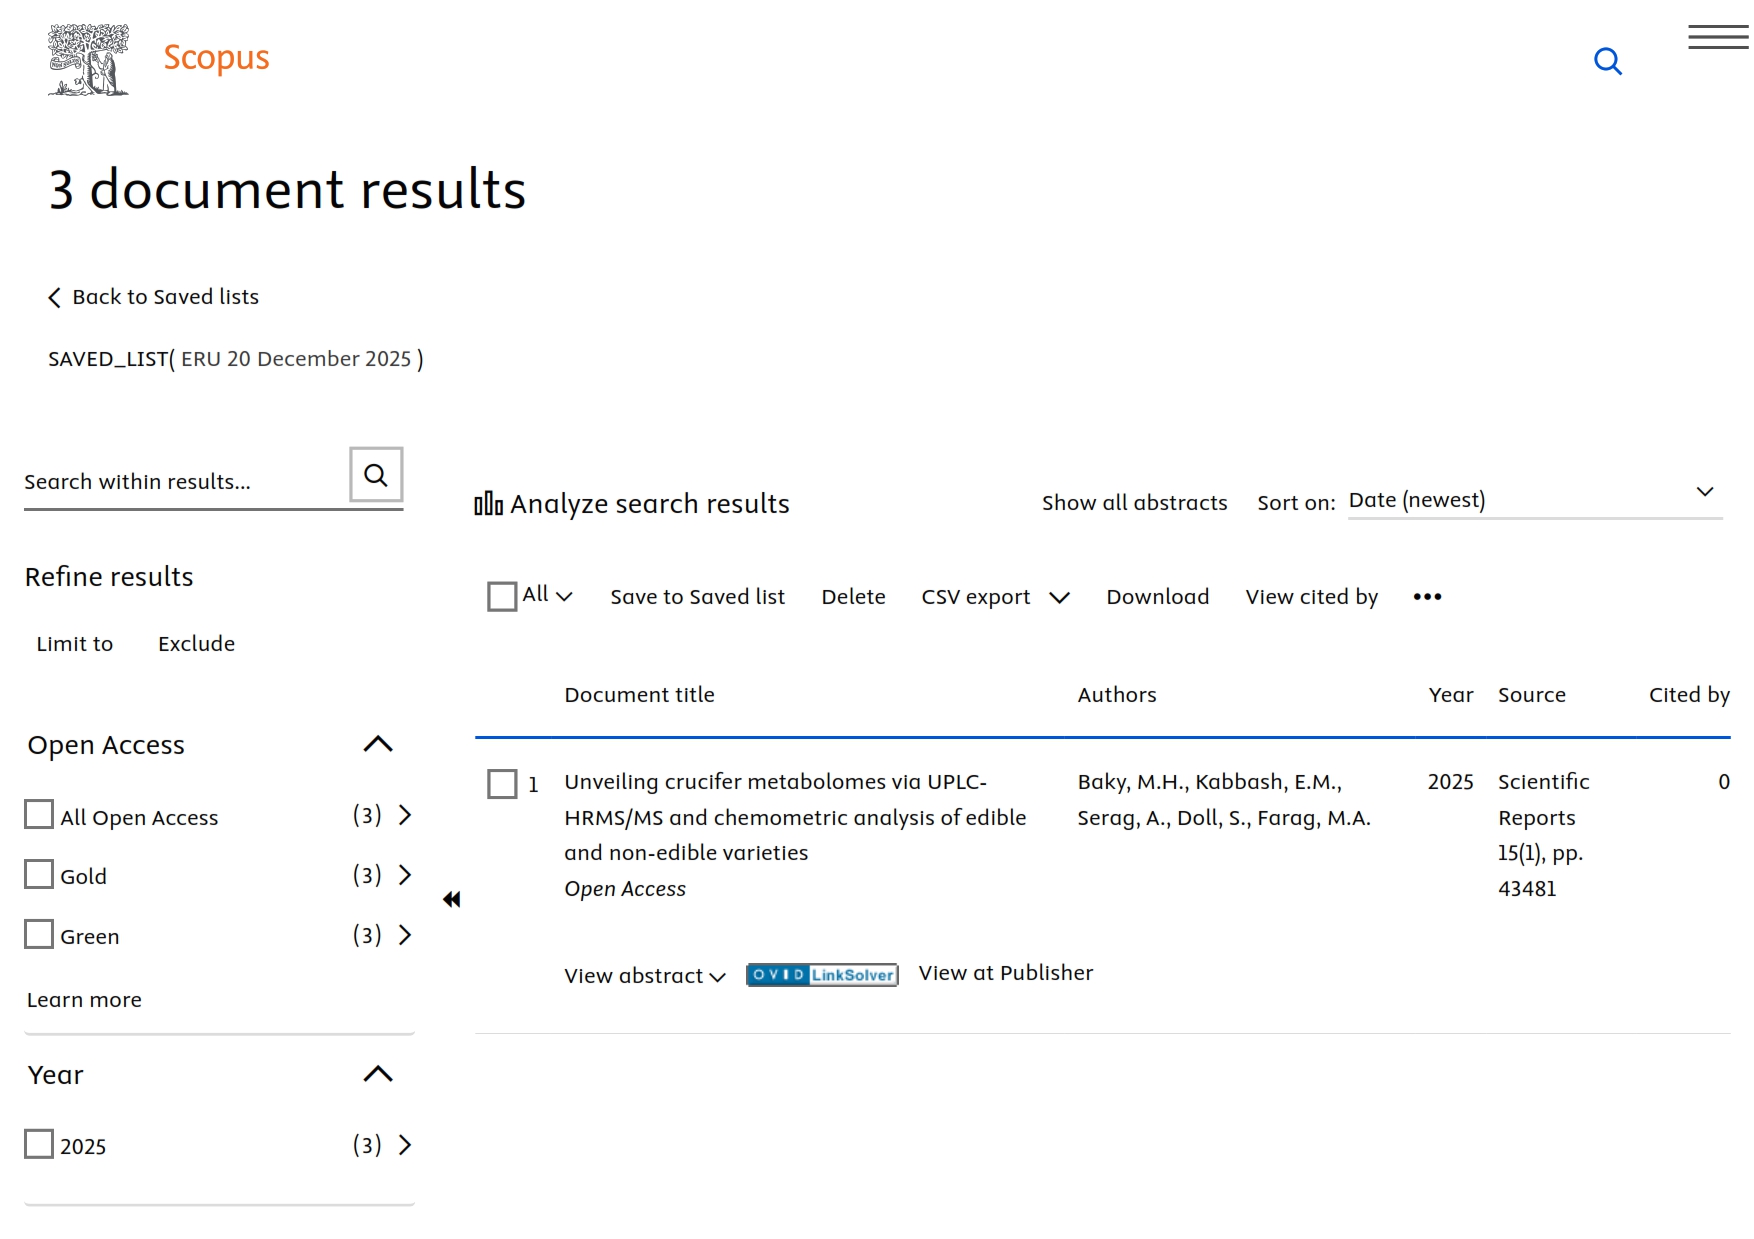
Task: Open the three-dot more options menu
Action: point(1427,597)
